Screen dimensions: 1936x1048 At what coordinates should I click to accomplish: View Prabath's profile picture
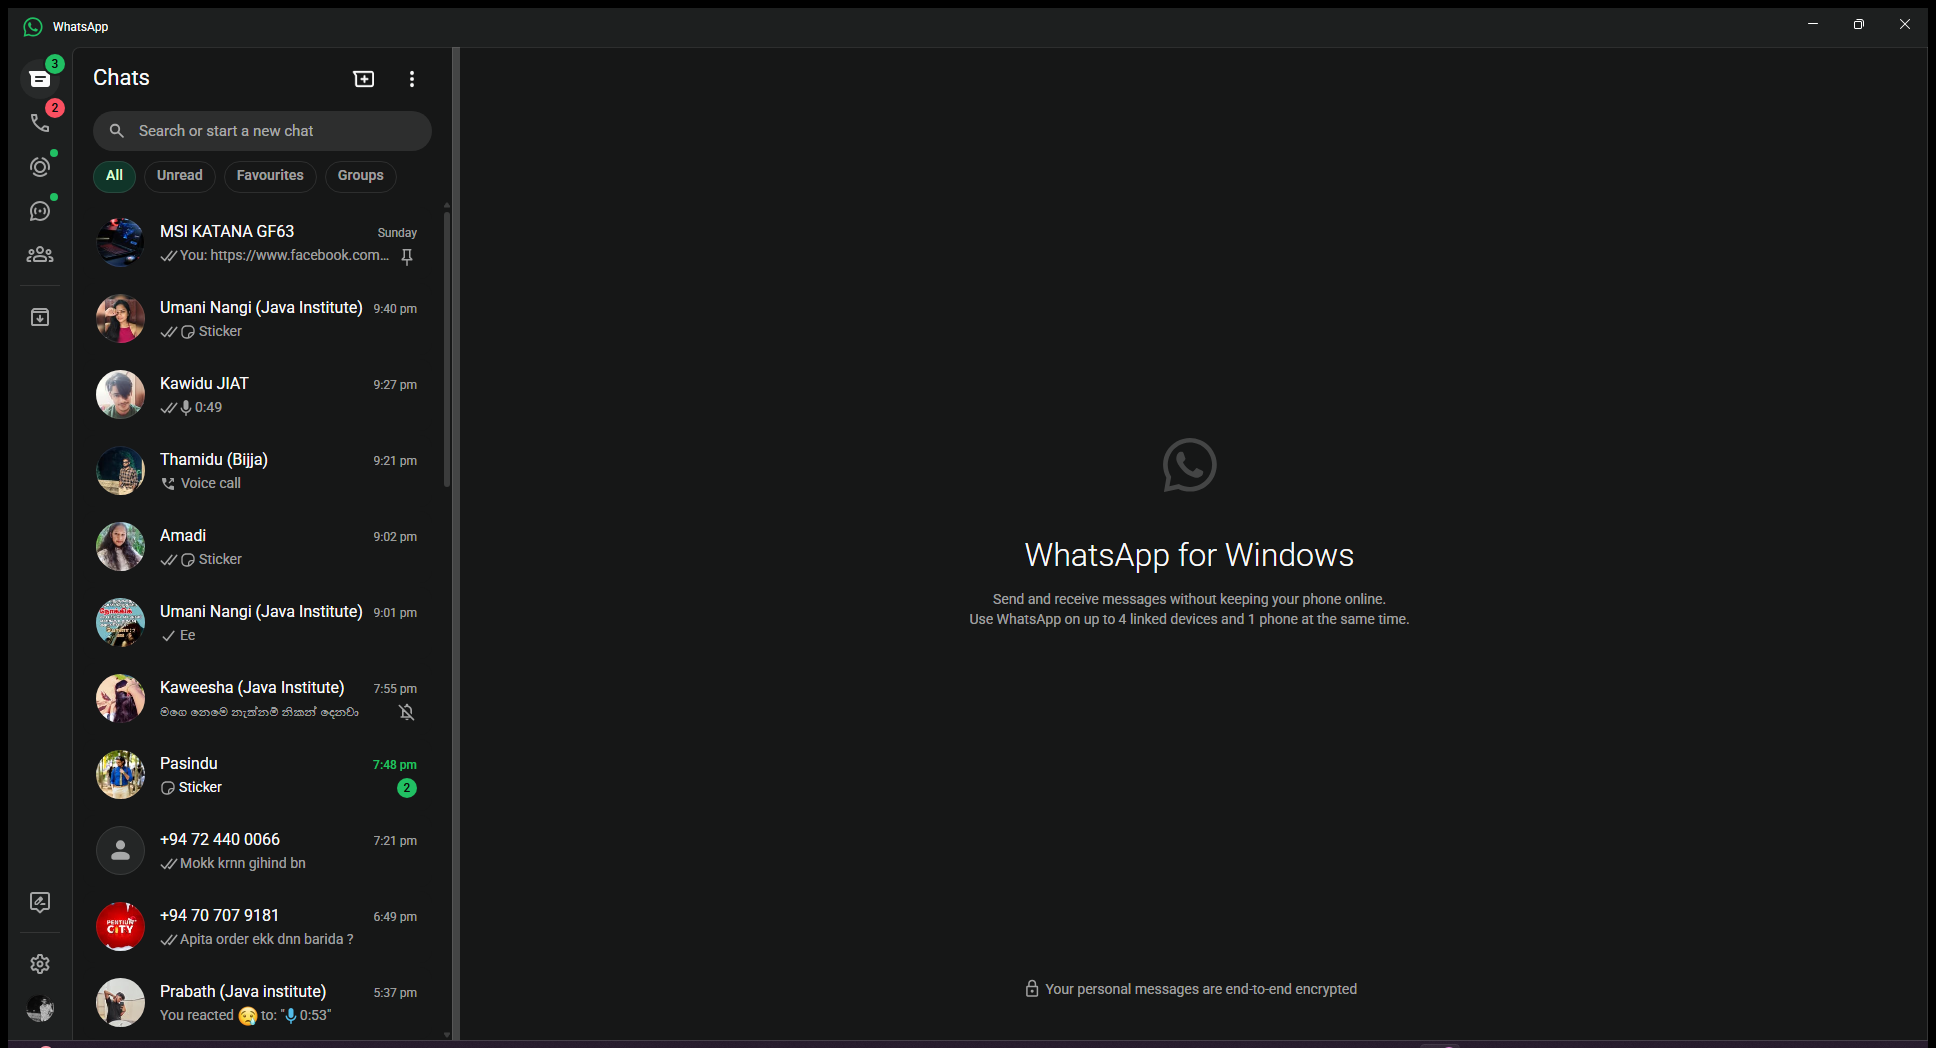click(120, 1003)
